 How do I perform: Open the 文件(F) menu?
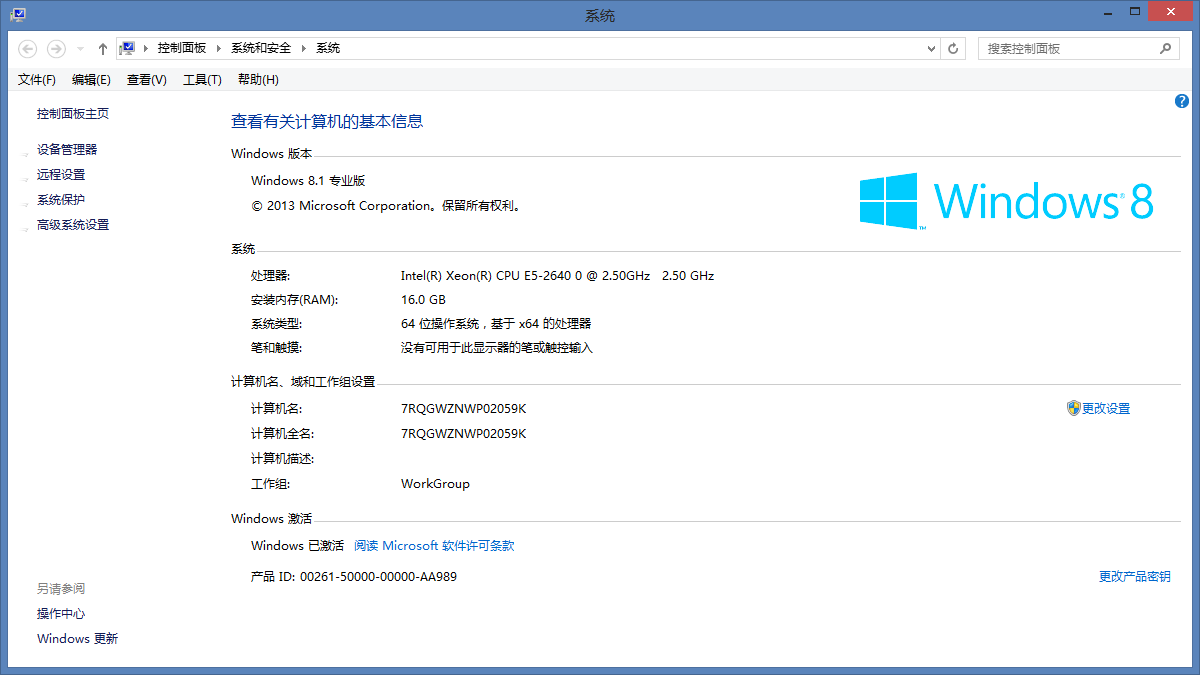pyautogui.click(x=37, y=80)
